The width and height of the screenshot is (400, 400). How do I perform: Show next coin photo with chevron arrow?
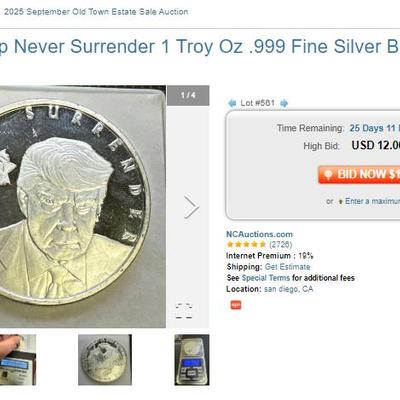[191, 207]
